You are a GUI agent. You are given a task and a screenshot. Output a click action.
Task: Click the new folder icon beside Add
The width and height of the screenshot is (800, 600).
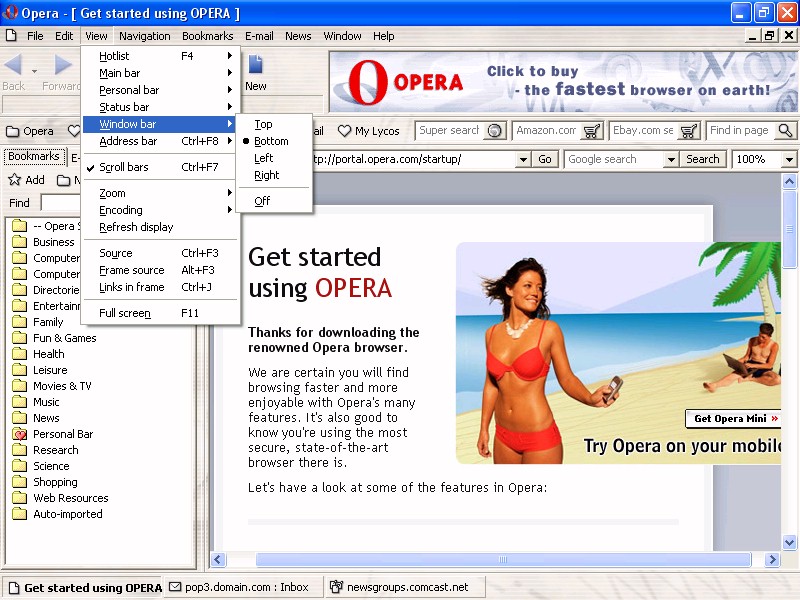pyautogui.click(x=63, y=180)
